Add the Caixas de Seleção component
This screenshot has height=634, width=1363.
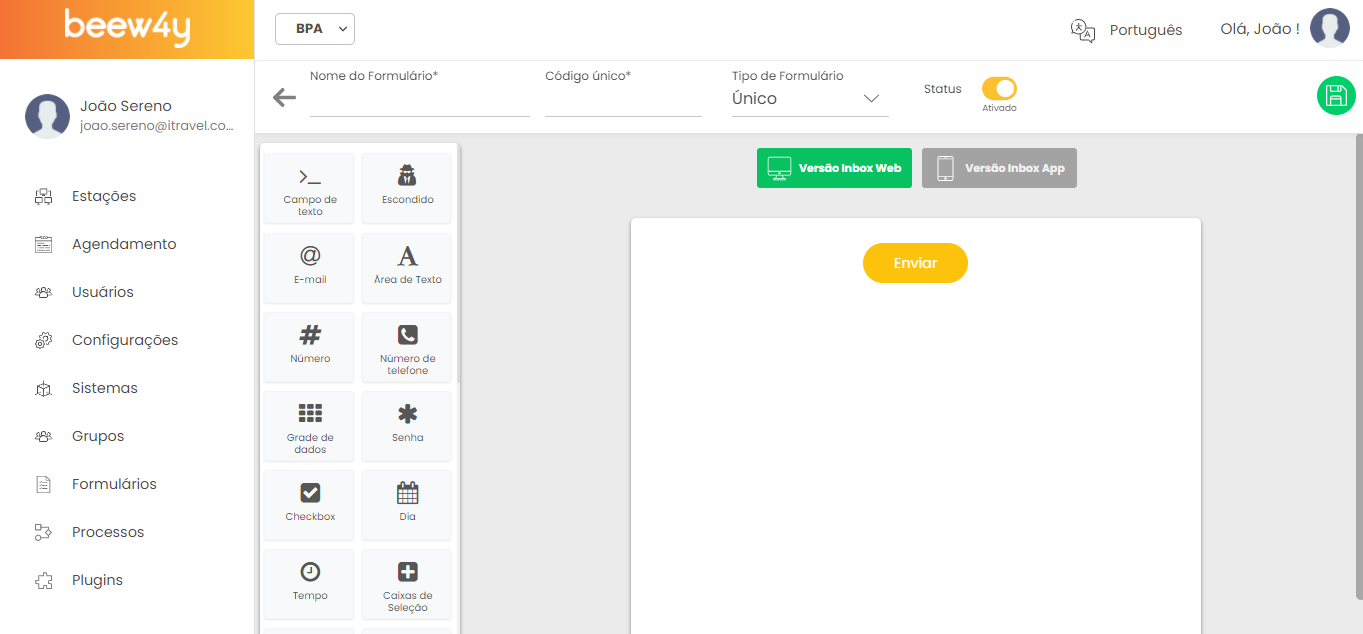407,583
